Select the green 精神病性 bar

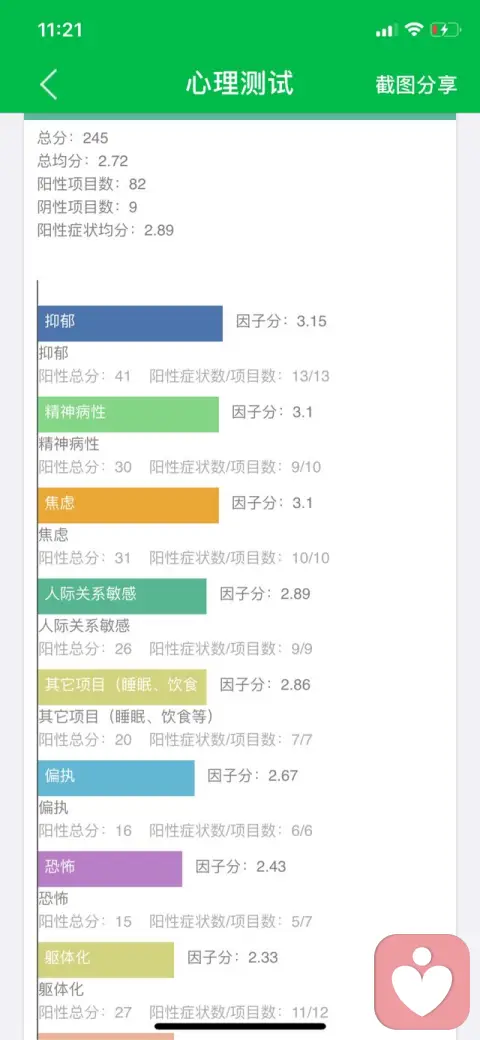pos(128,414)
